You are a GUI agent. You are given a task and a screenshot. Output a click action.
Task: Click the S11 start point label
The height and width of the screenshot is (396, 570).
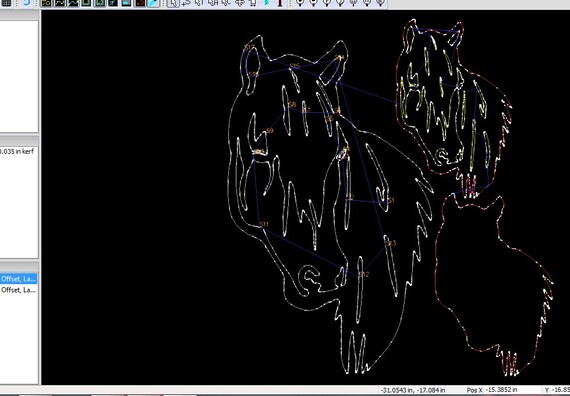point(264,224)
